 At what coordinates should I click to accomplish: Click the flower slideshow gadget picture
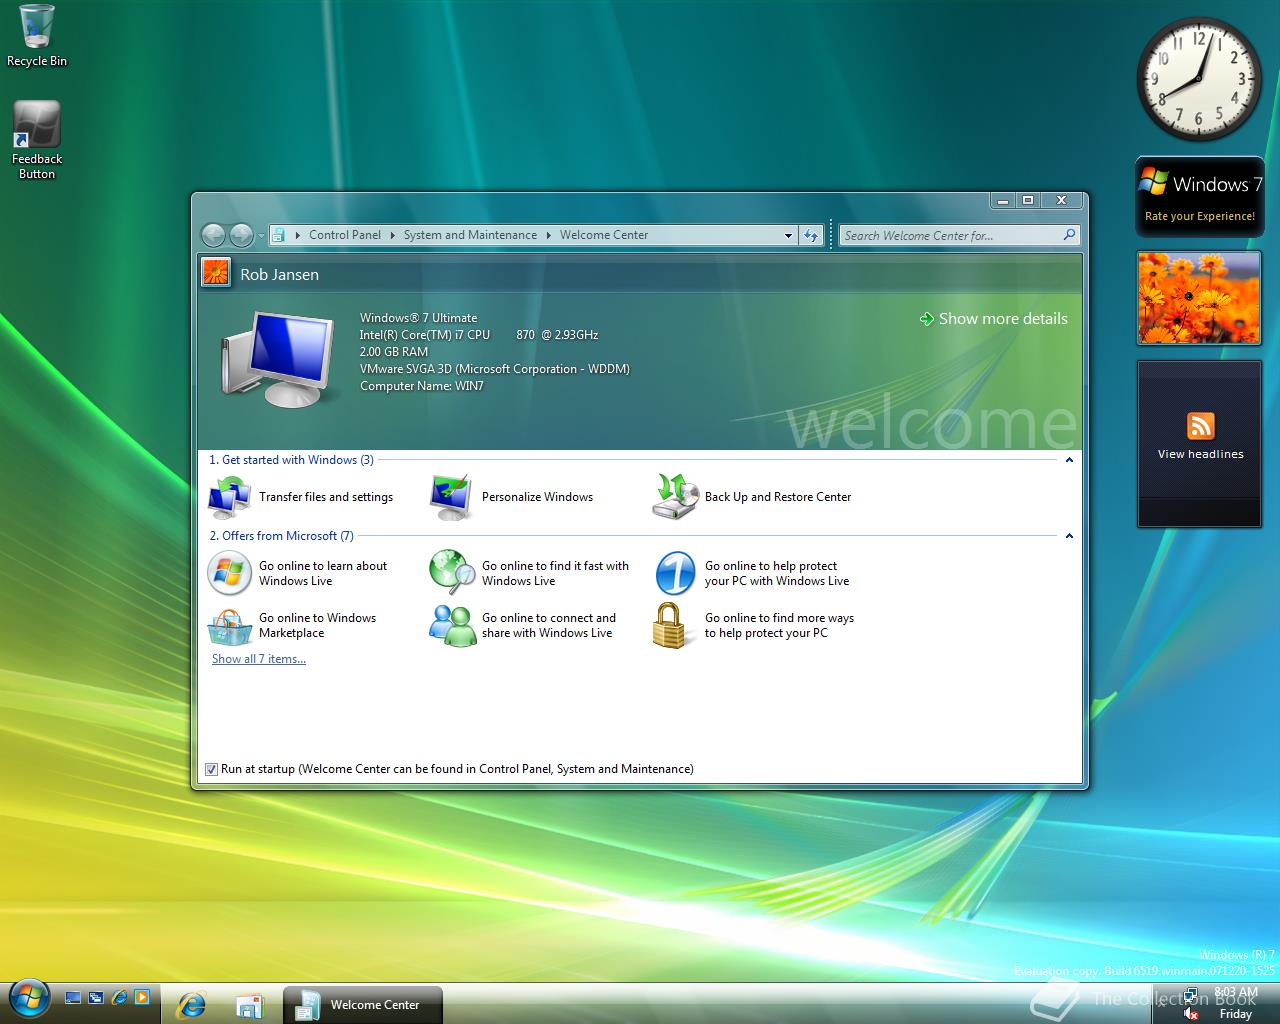(1200, 298)
